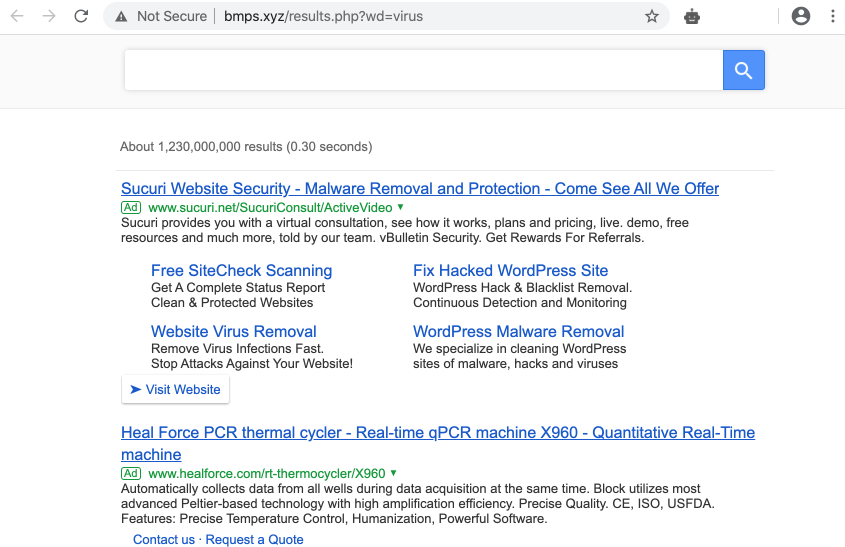
Task: Click the Not Secure warning icon
Action: pyautogui.click(x=121, y=16)
